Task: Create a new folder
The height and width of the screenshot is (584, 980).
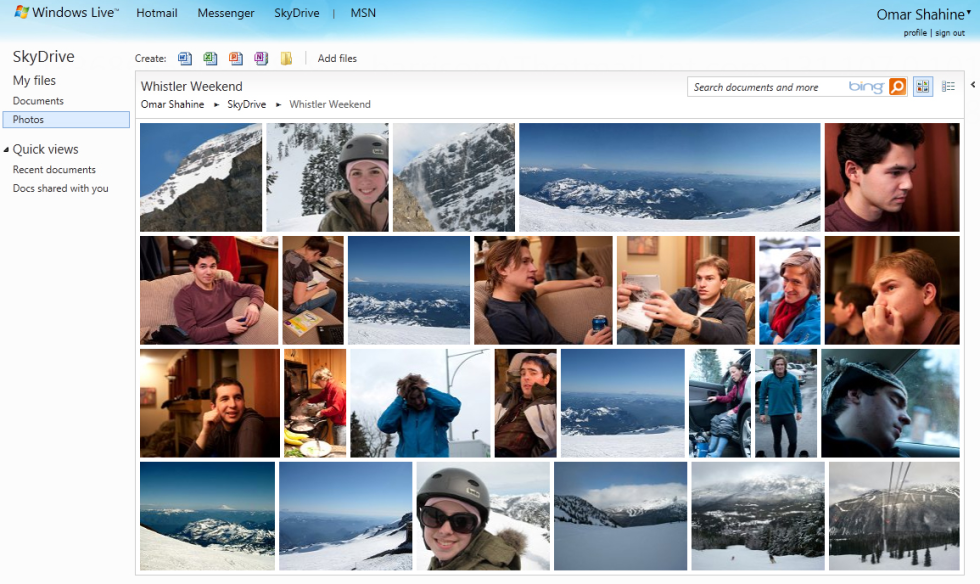Action: [287, 58]
